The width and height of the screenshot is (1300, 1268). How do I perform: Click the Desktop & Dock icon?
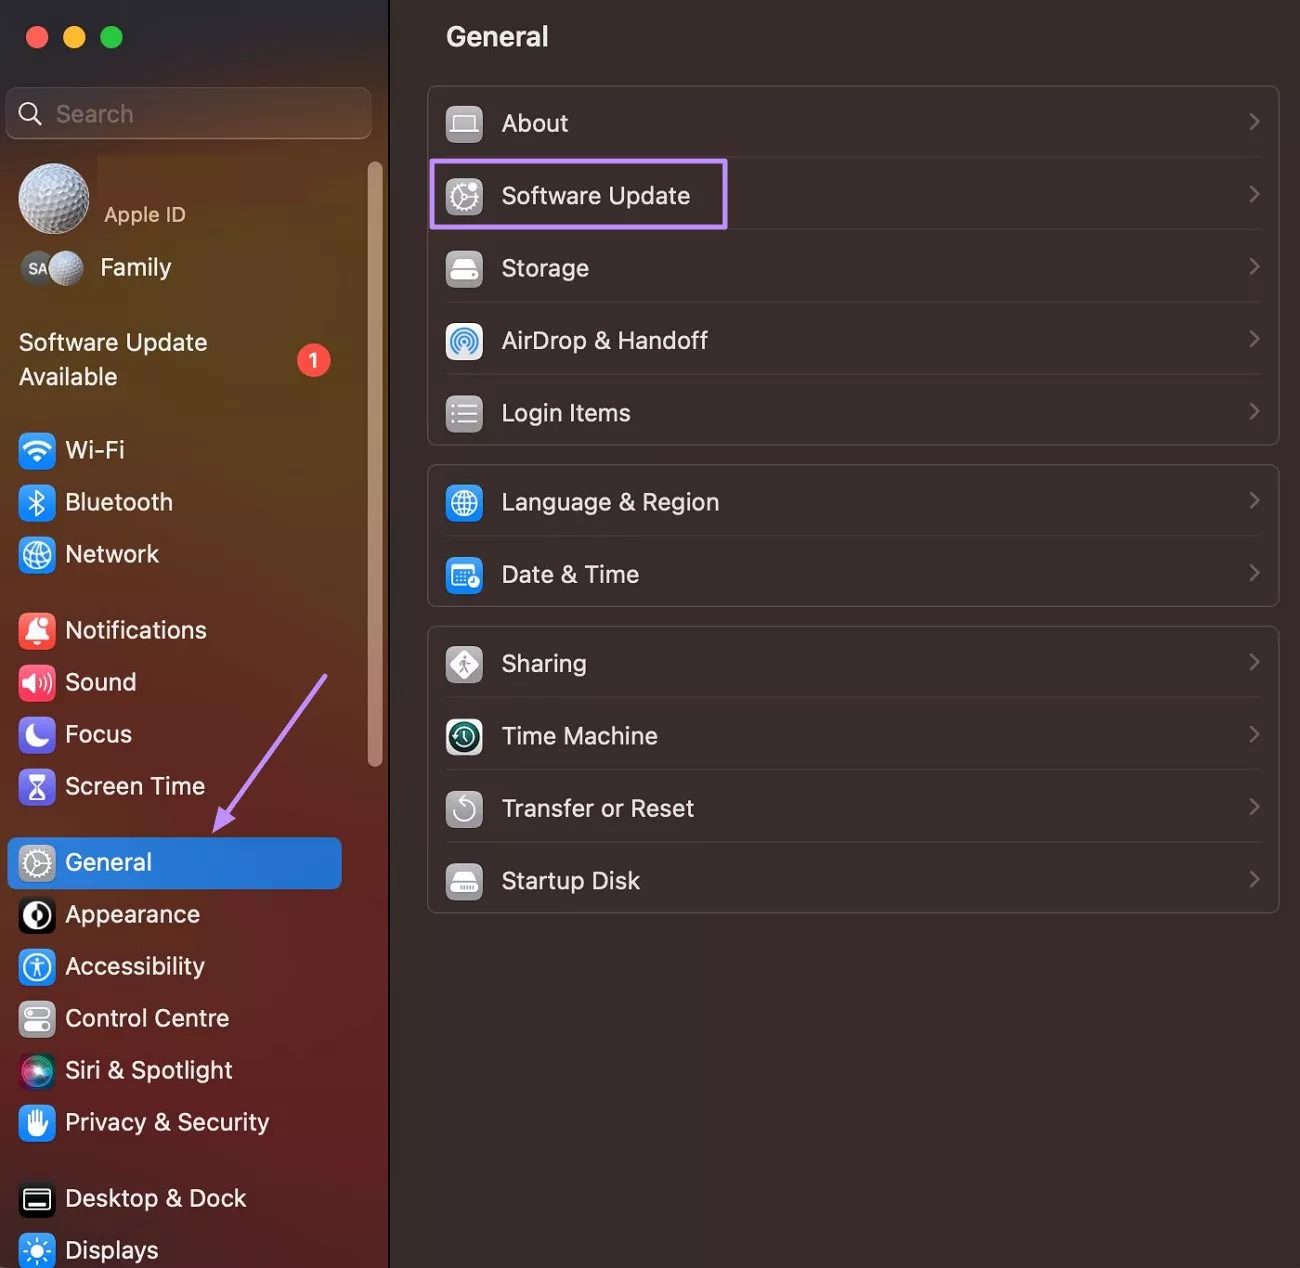pyautogui.click(x=37, y=1198)
